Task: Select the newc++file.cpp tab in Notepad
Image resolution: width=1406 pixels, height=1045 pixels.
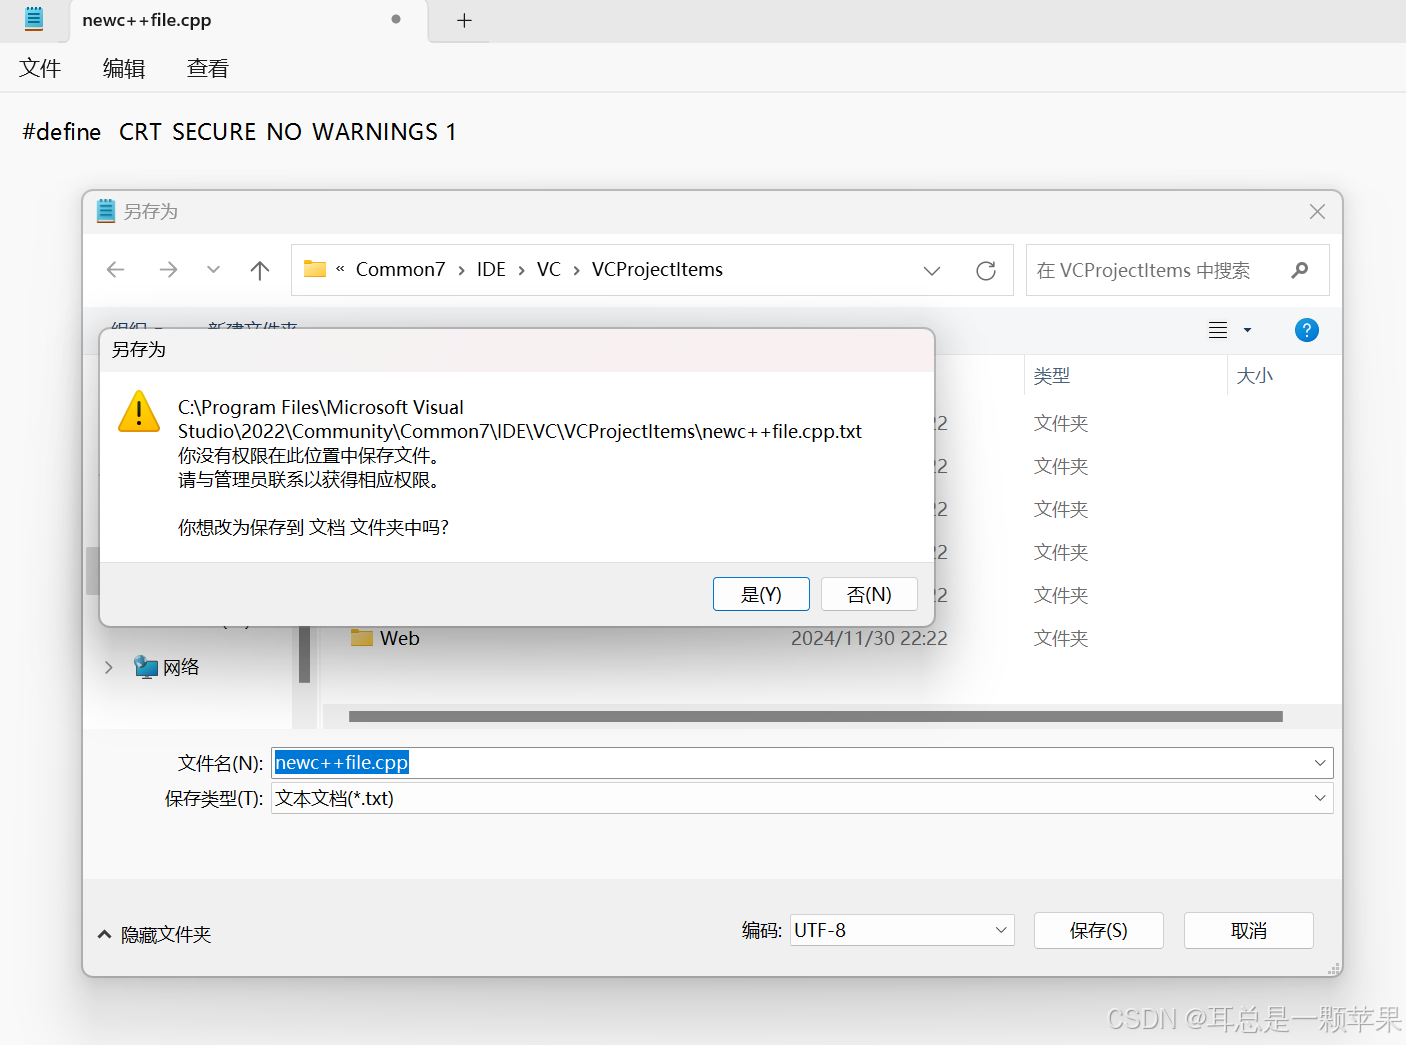Action: coord(248,21)
